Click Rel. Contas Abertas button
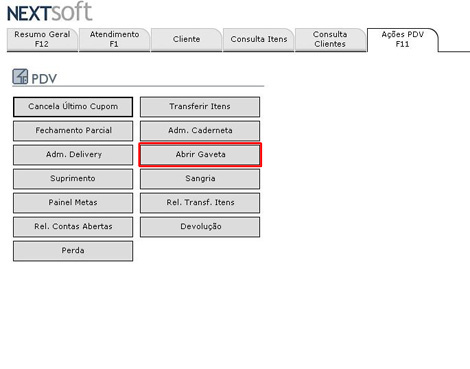Screen dimensions: 470x369 click(73, 227)
